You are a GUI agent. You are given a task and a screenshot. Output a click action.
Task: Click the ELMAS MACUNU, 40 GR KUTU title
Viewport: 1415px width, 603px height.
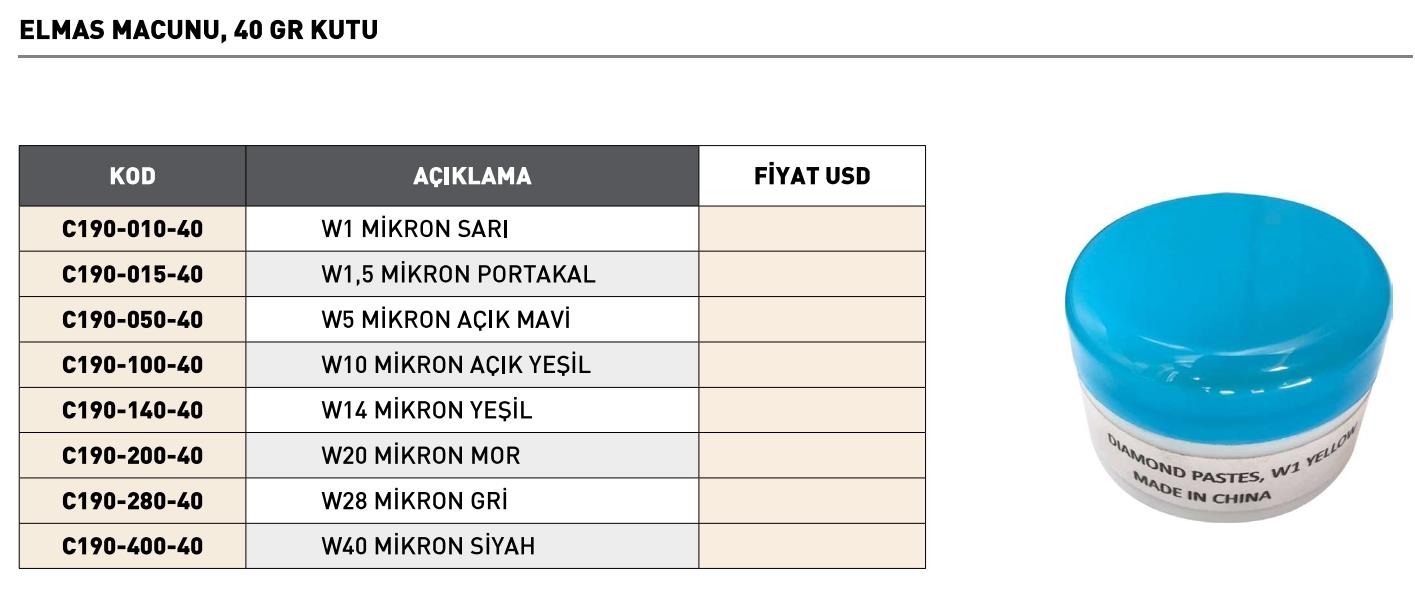click(198, 30)
